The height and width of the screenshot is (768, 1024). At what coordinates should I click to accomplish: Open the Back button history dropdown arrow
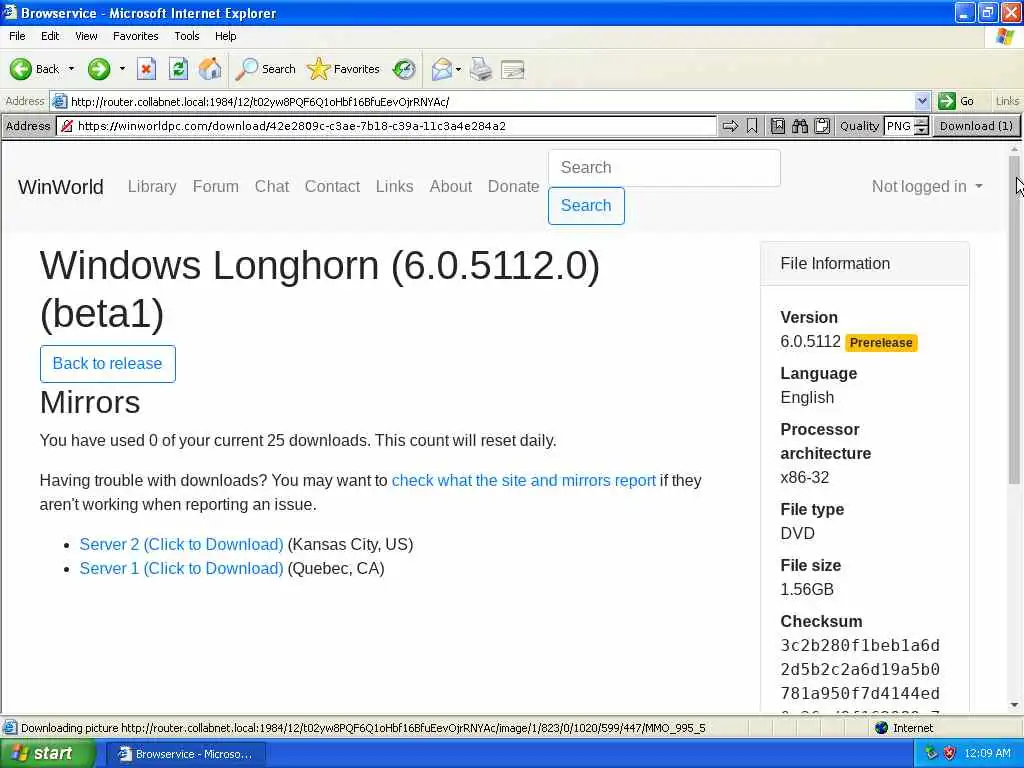pos(71,69)
